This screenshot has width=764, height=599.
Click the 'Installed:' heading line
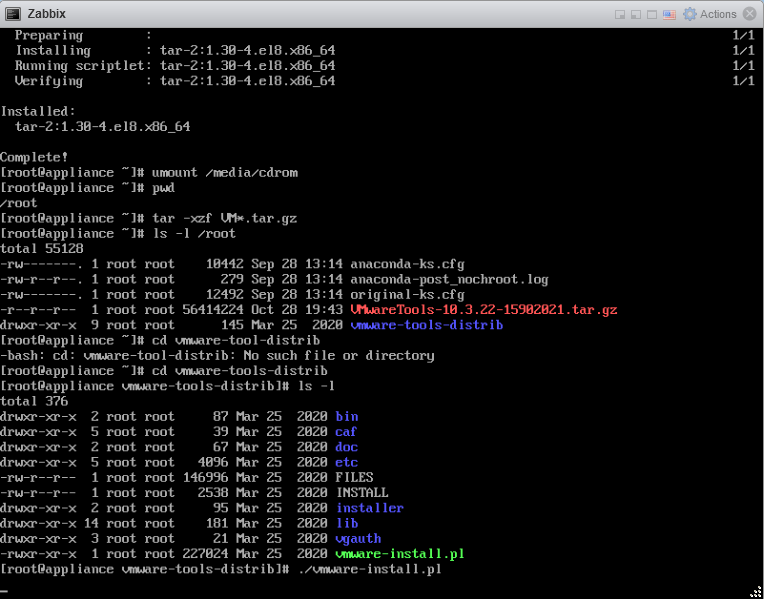click(x=38, y=112)
